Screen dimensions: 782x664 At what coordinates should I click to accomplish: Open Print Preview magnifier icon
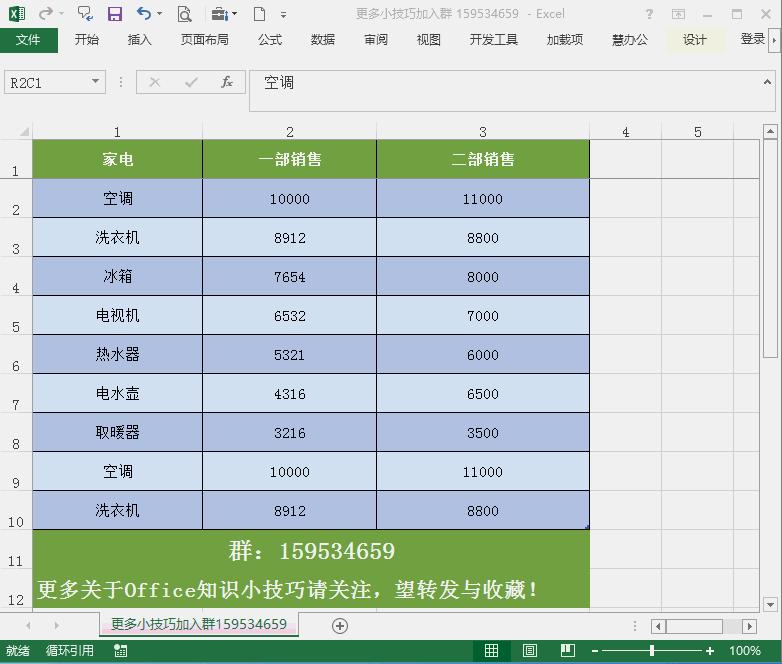pos(185,14)
